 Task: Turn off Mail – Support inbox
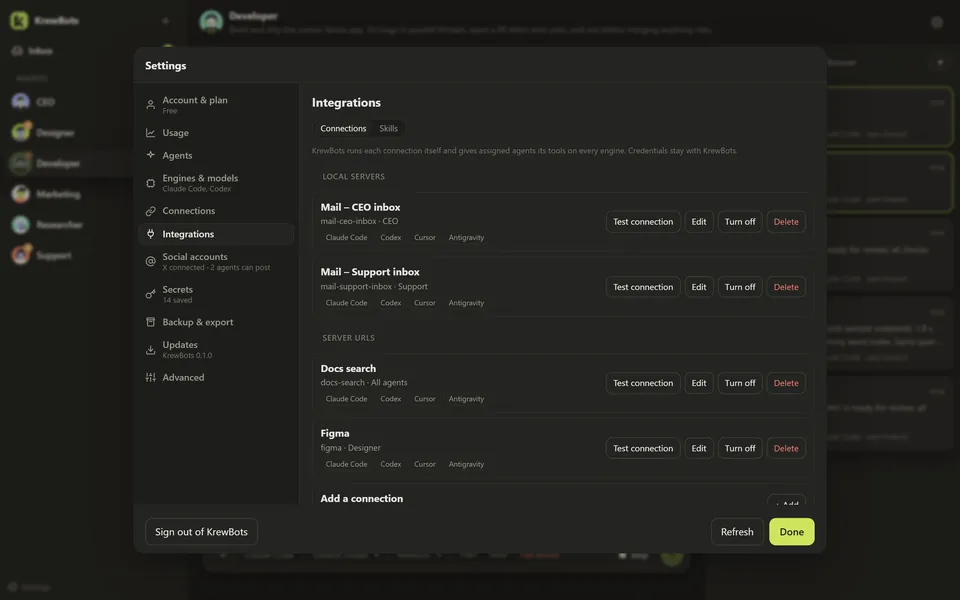pyautogui.click(x=740, y=287)
